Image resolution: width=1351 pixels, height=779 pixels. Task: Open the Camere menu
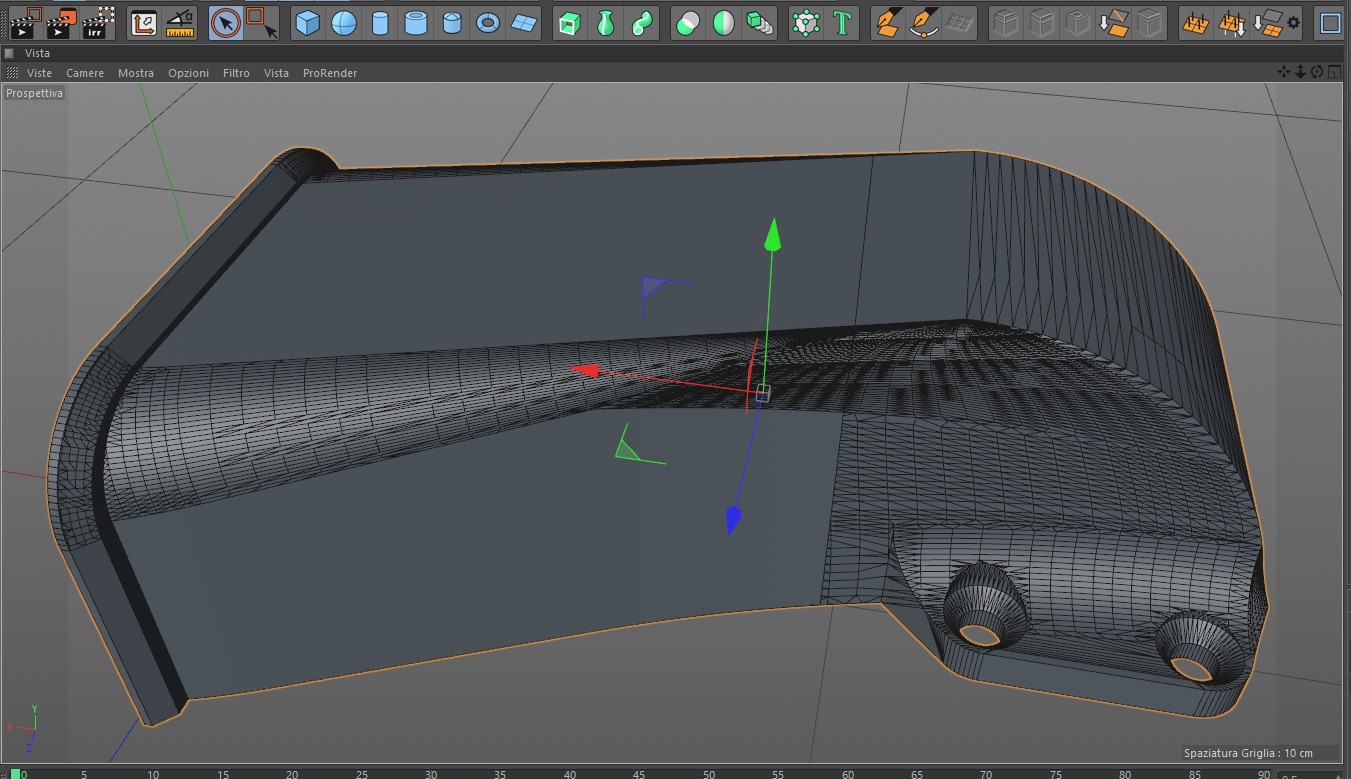tap(85, 73)
